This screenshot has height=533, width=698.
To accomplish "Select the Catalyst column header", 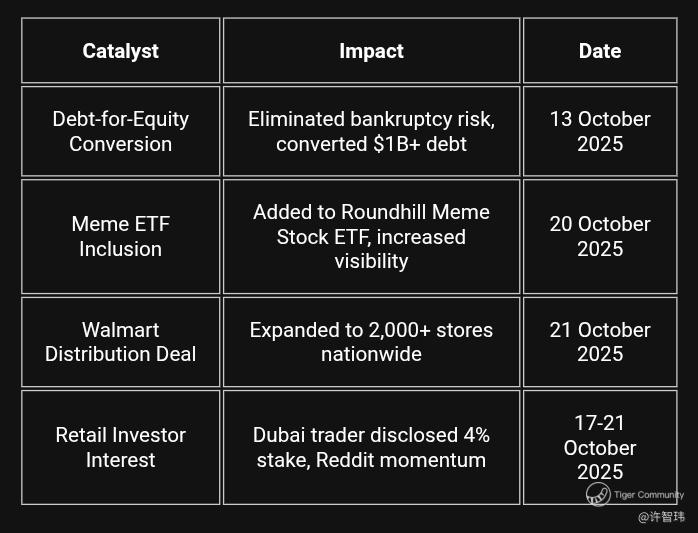I will pos(120,51).
